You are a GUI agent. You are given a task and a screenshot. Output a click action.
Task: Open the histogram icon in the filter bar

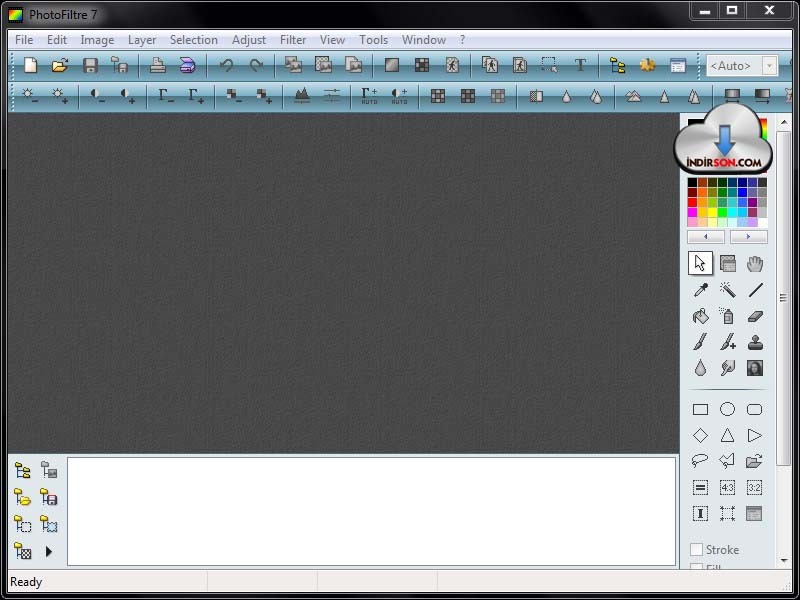pos(302,95)
